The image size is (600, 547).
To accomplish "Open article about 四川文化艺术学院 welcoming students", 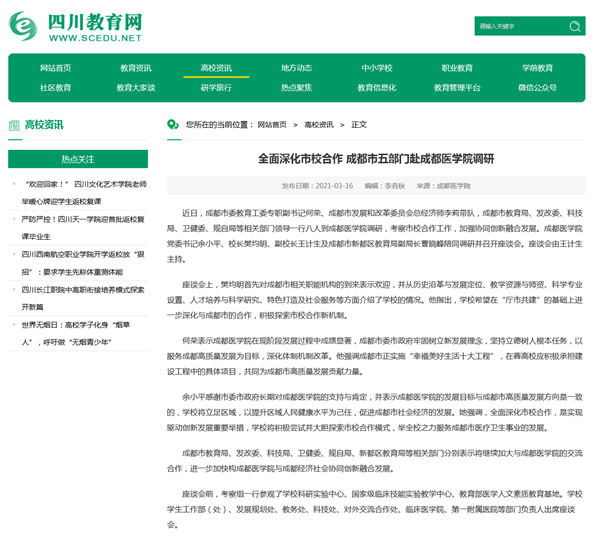I will coord(84,193).
